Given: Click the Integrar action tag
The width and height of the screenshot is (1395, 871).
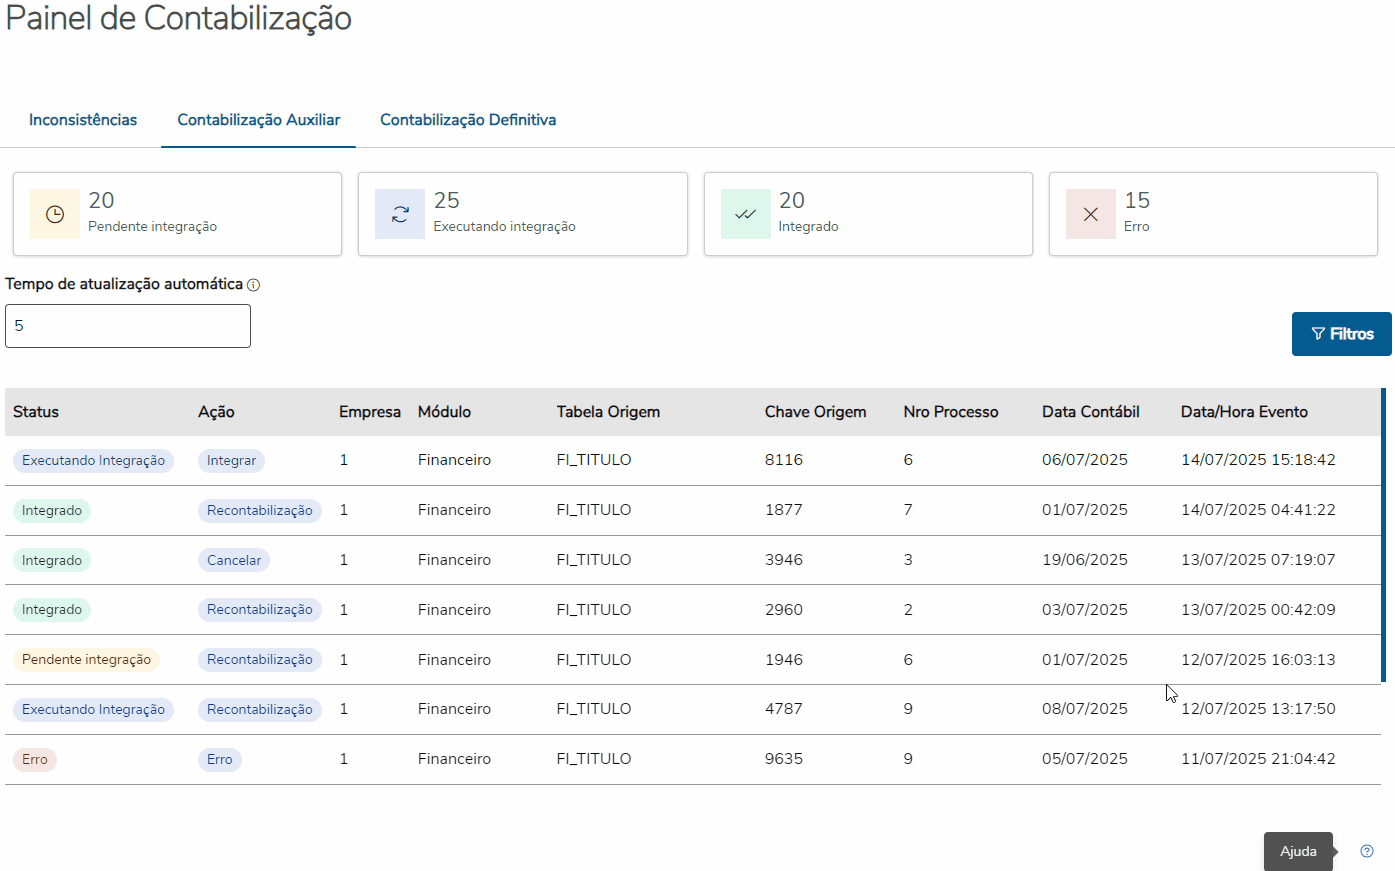Looking at the screenshot, I should [x=231, y=461].
